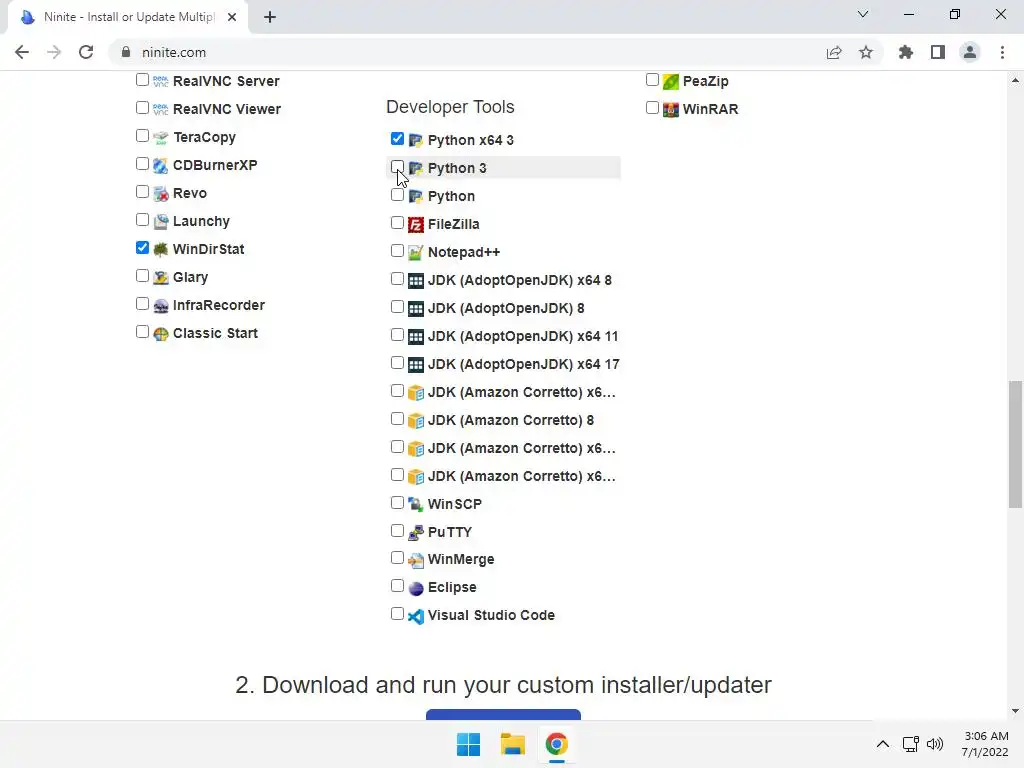Screen dimensions: 1024x768
Task: Click the Classic Start app icon
Action: pyautogui.click(x=161, y=334)
